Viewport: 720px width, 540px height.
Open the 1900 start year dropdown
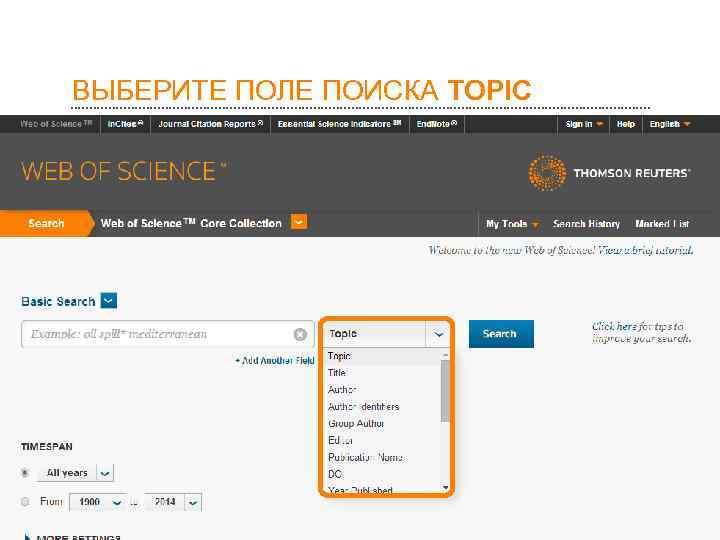pos(117,502)
